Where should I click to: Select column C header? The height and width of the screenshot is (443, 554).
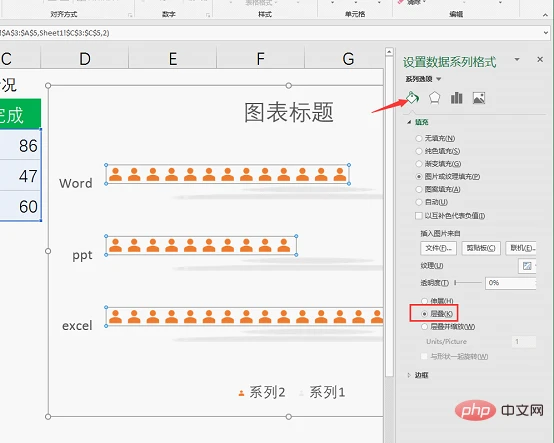[20, 59]
